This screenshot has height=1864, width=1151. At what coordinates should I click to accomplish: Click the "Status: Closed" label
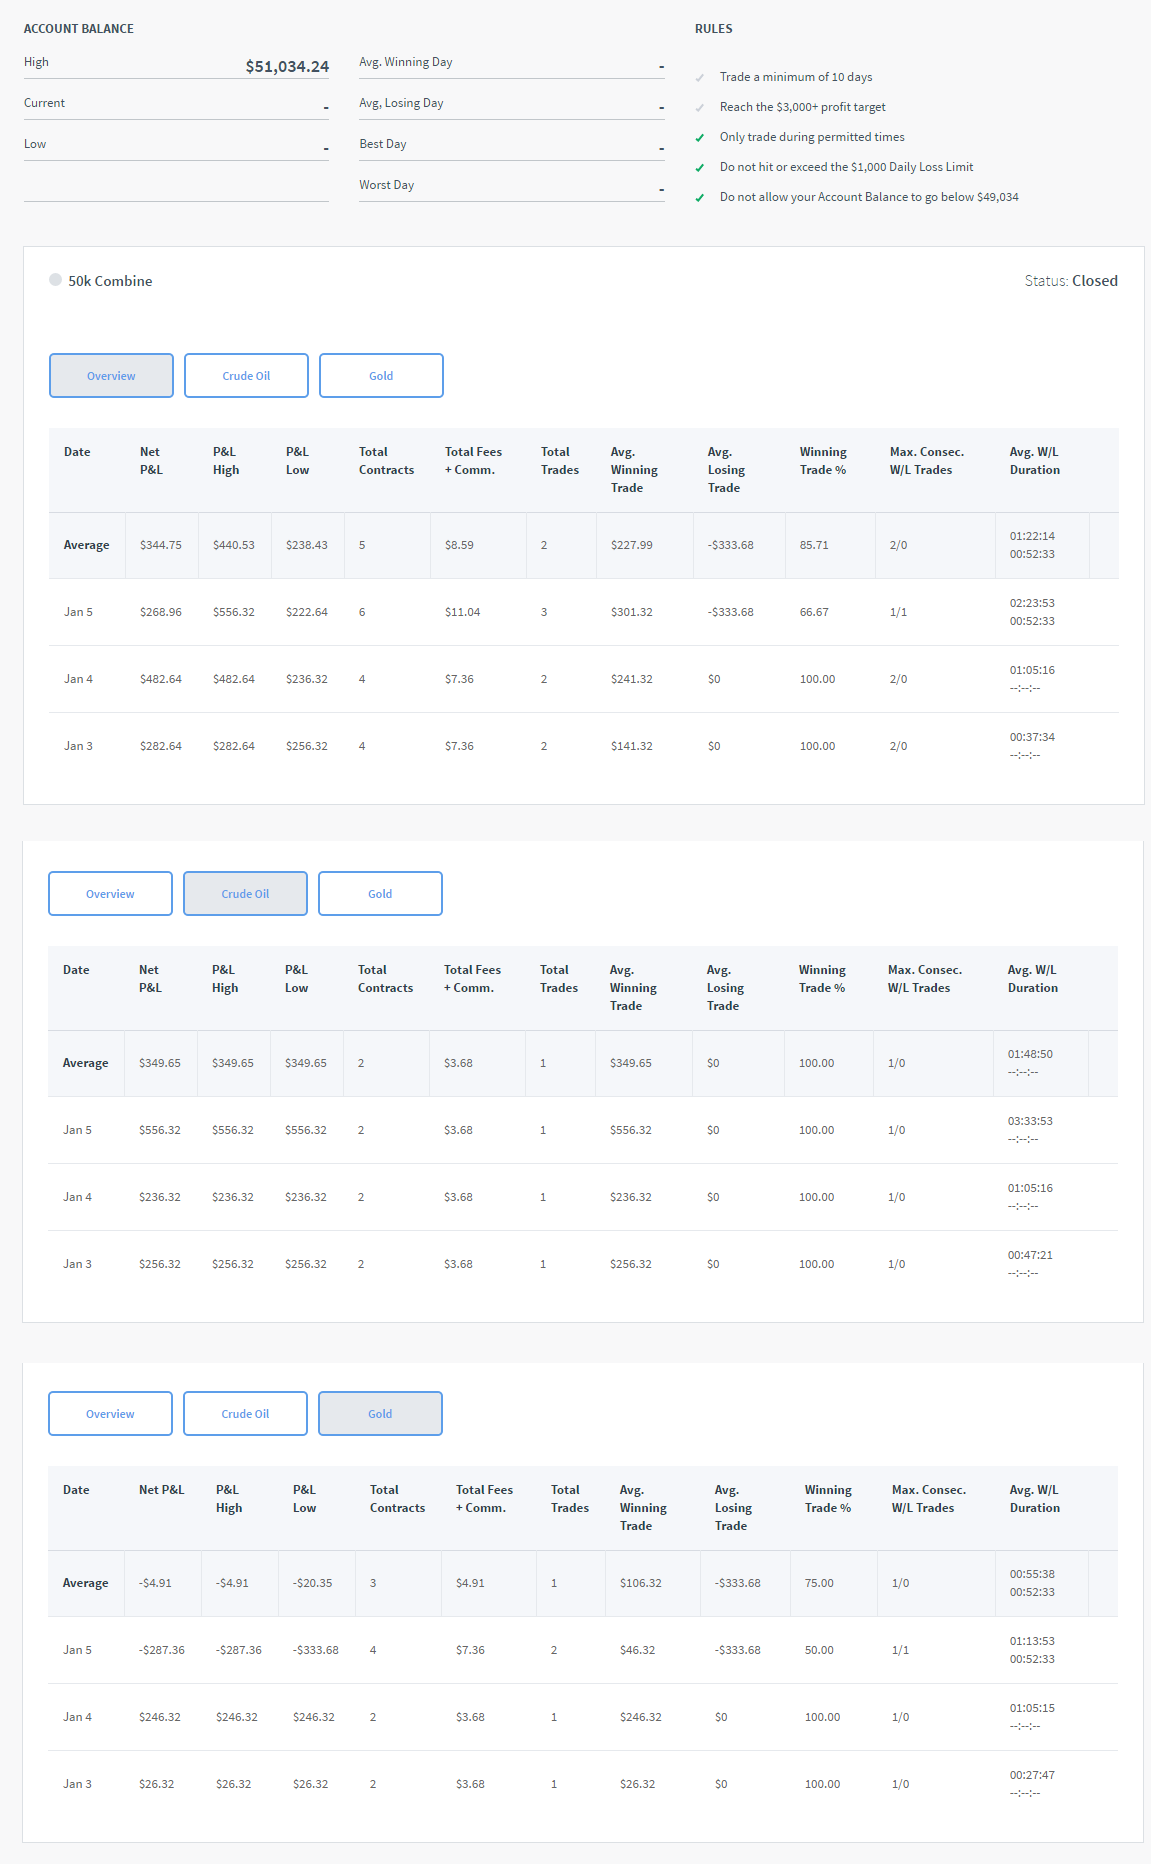[1071, 281]
